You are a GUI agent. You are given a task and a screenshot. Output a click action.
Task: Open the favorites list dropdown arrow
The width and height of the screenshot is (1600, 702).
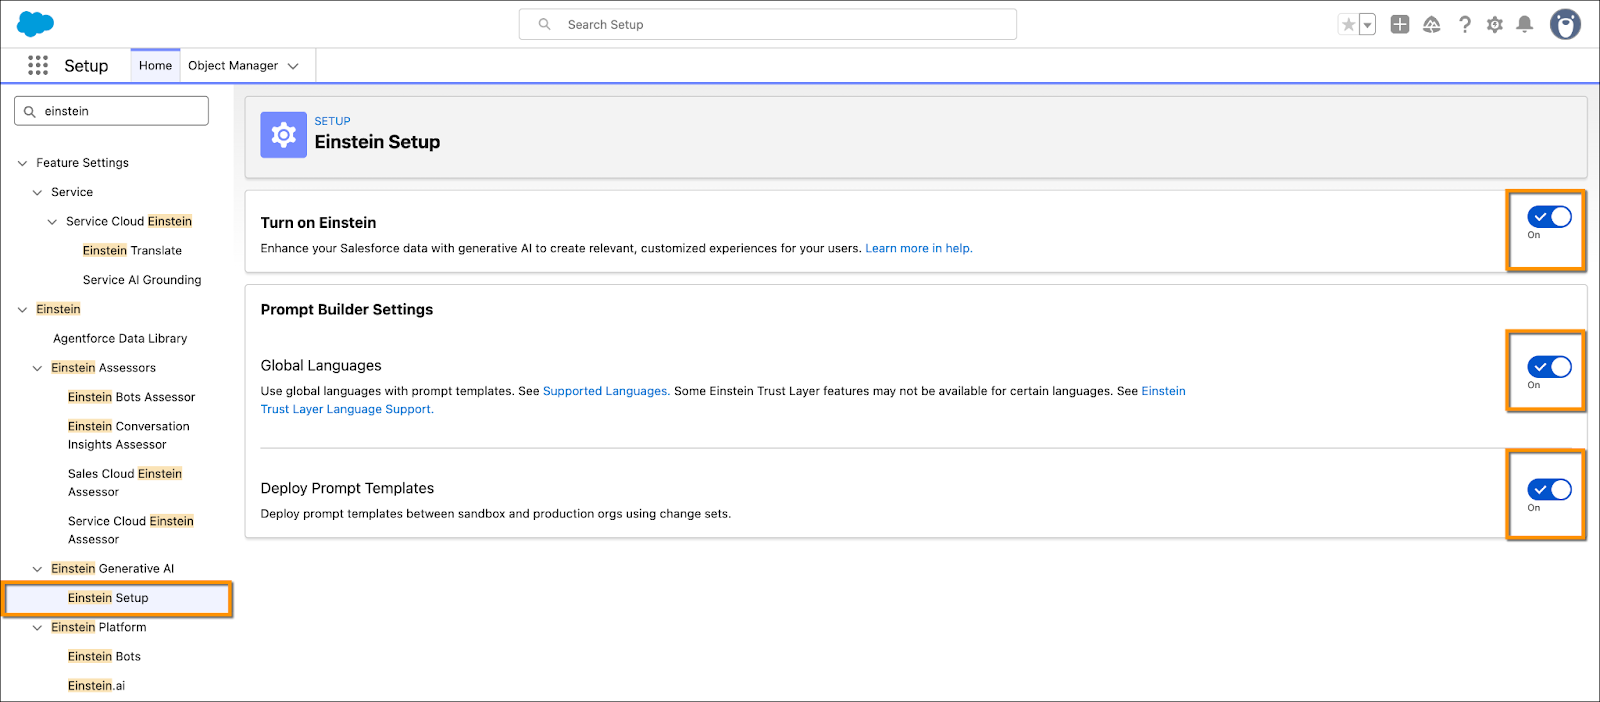pos(1367,24)
